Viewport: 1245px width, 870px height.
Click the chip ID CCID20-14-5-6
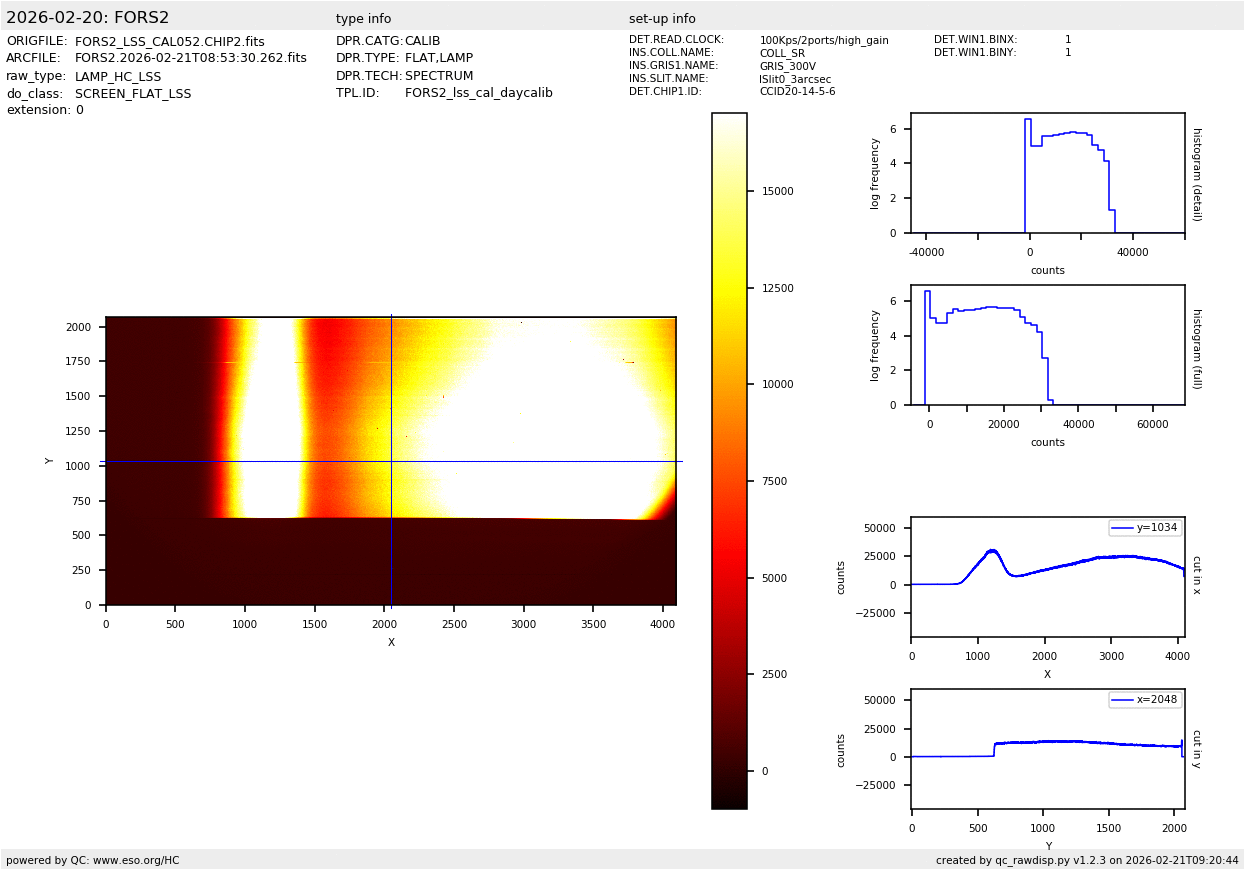797,92
